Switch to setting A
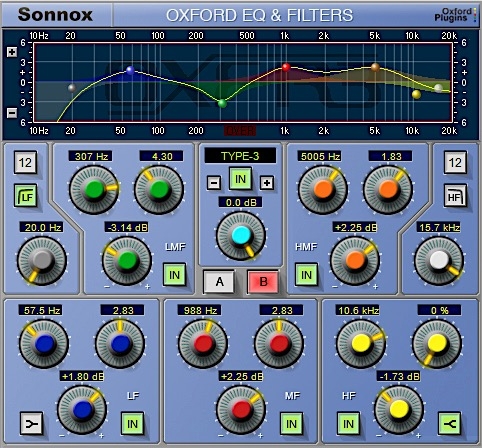 pos(219,282)
